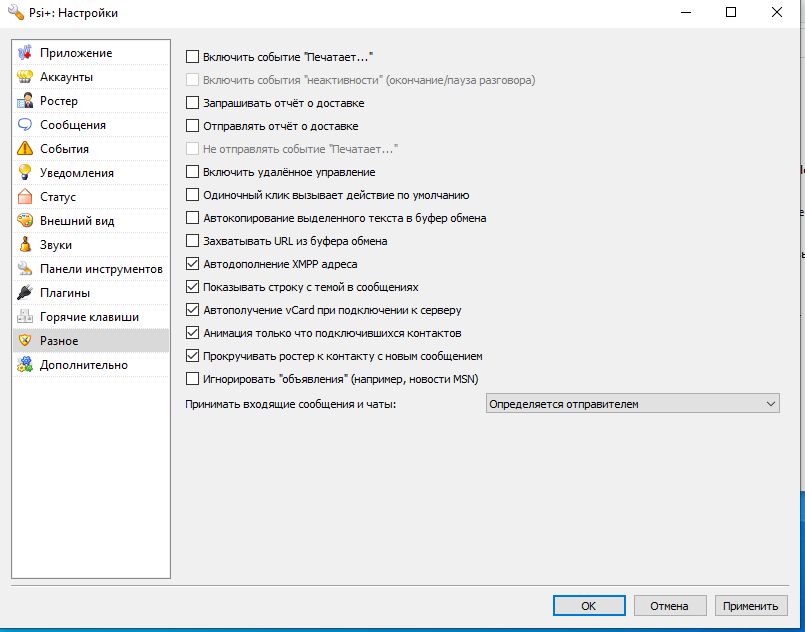
Task: Open the Определяется отправителем dropdown
Action: tap(632, 404)
